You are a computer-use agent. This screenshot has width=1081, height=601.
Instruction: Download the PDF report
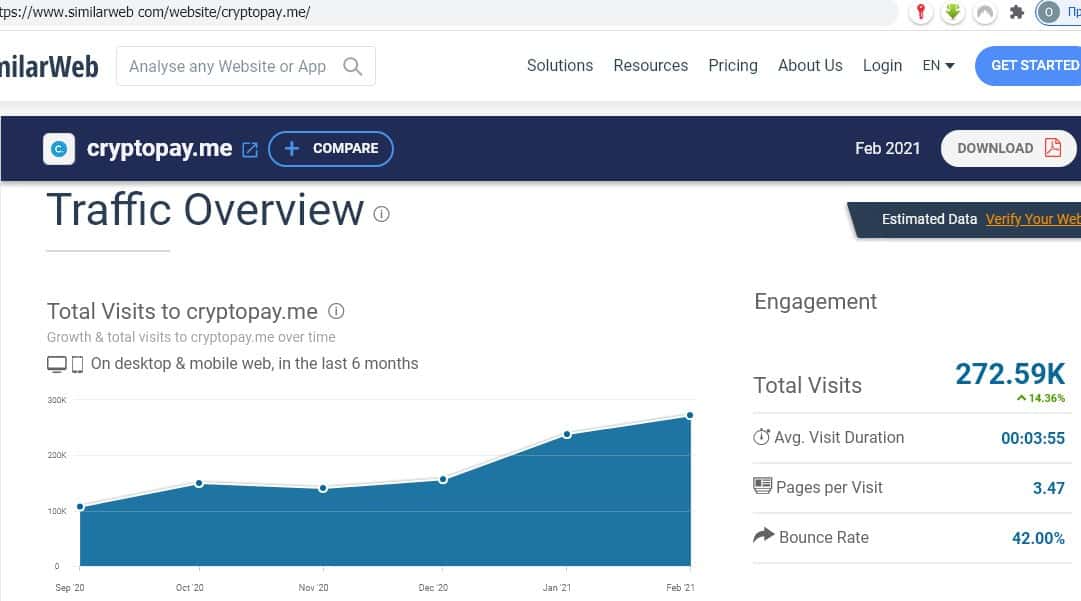[x=1008, y=148]
